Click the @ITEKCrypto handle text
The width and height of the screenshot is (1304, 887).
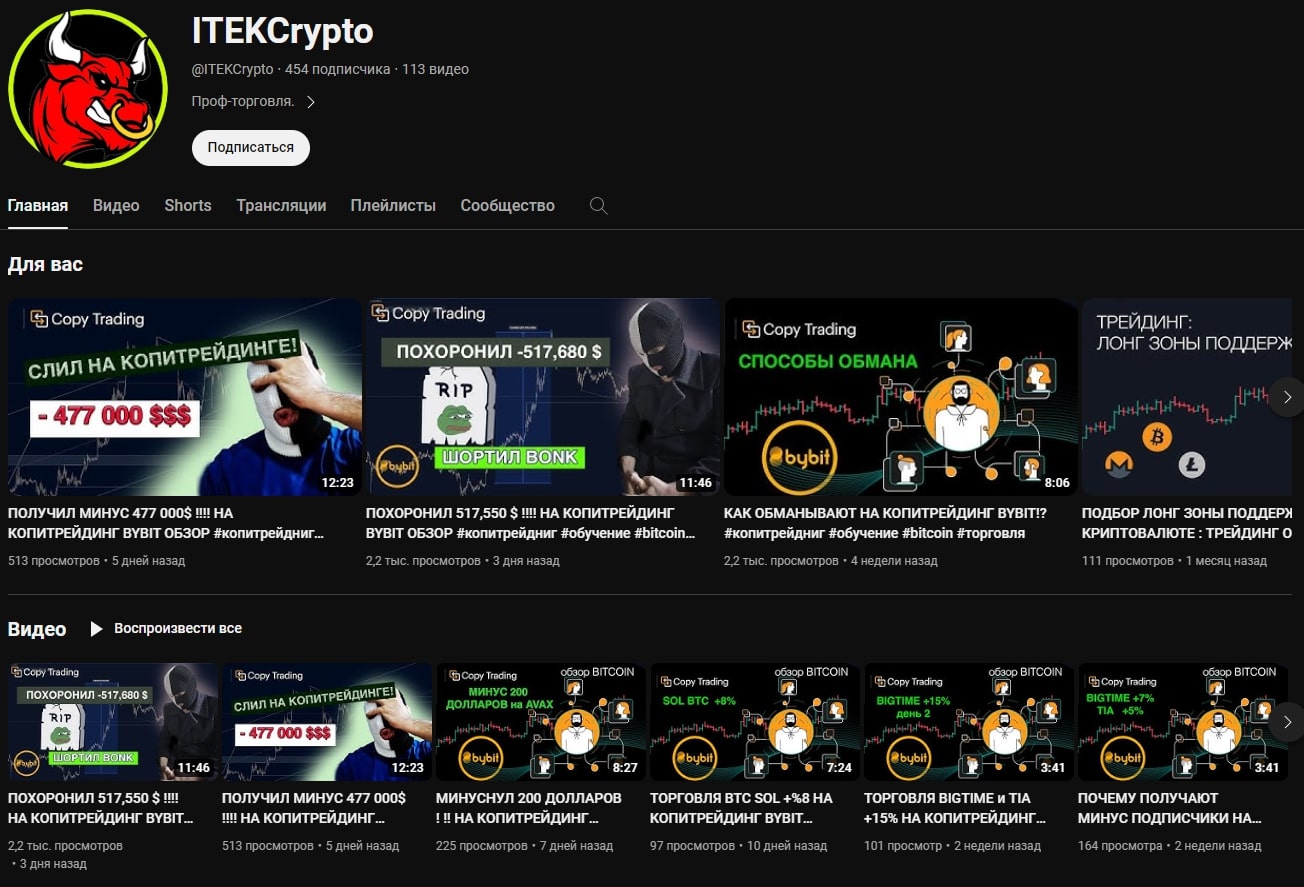[x=232, y=69]
